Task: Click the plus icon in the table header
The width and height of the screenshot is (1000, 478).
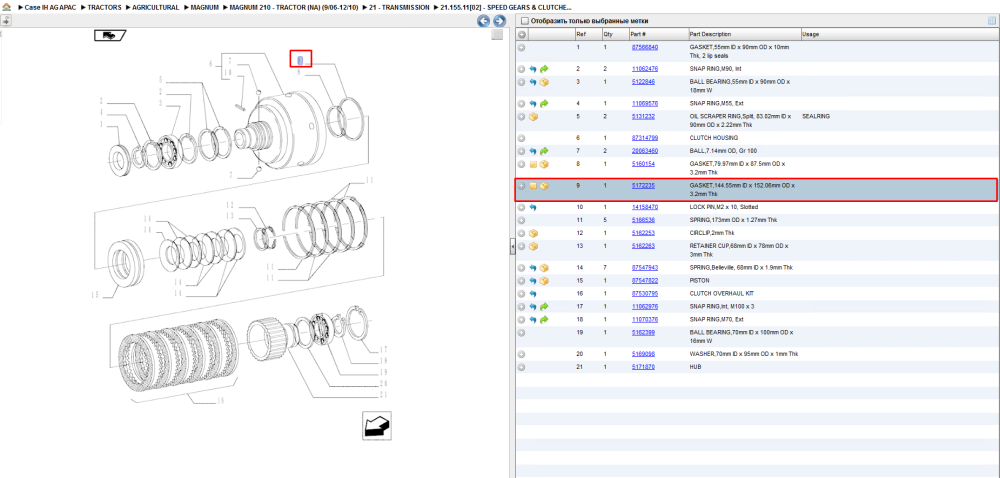Action: (x=522, y=34)
